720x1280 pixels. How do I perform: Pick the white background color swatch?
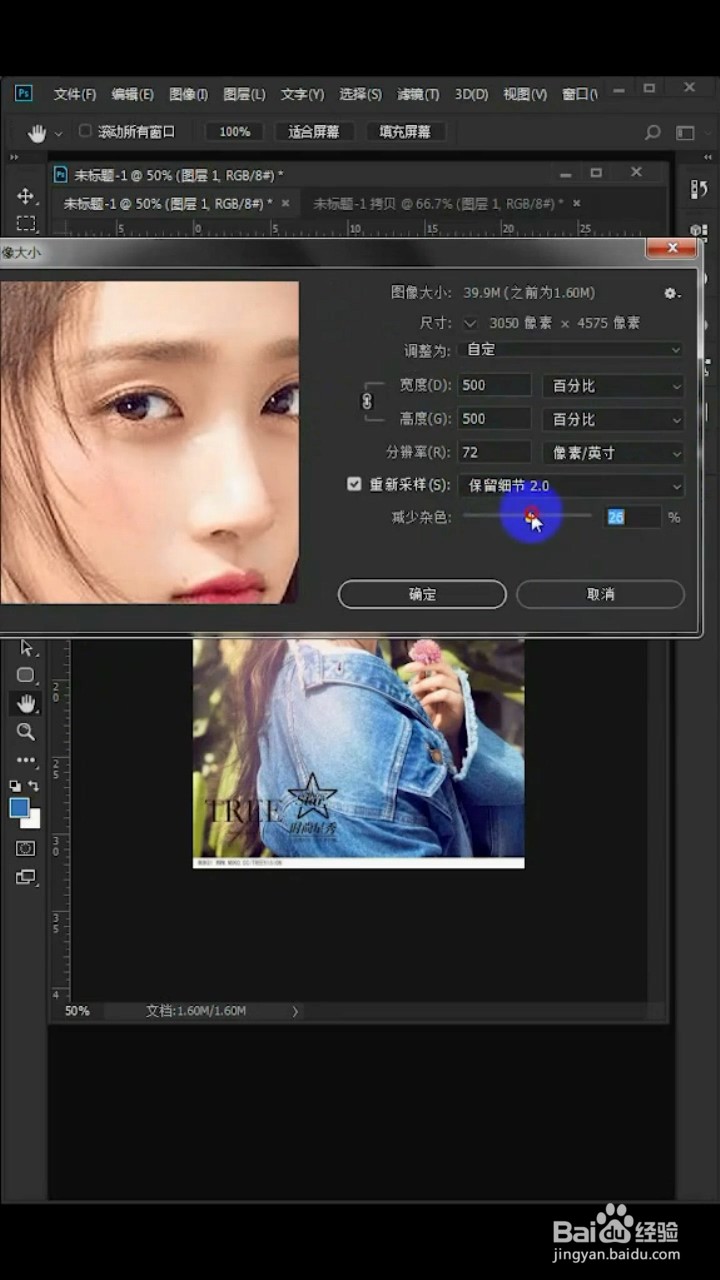click(x=33, y=821)
